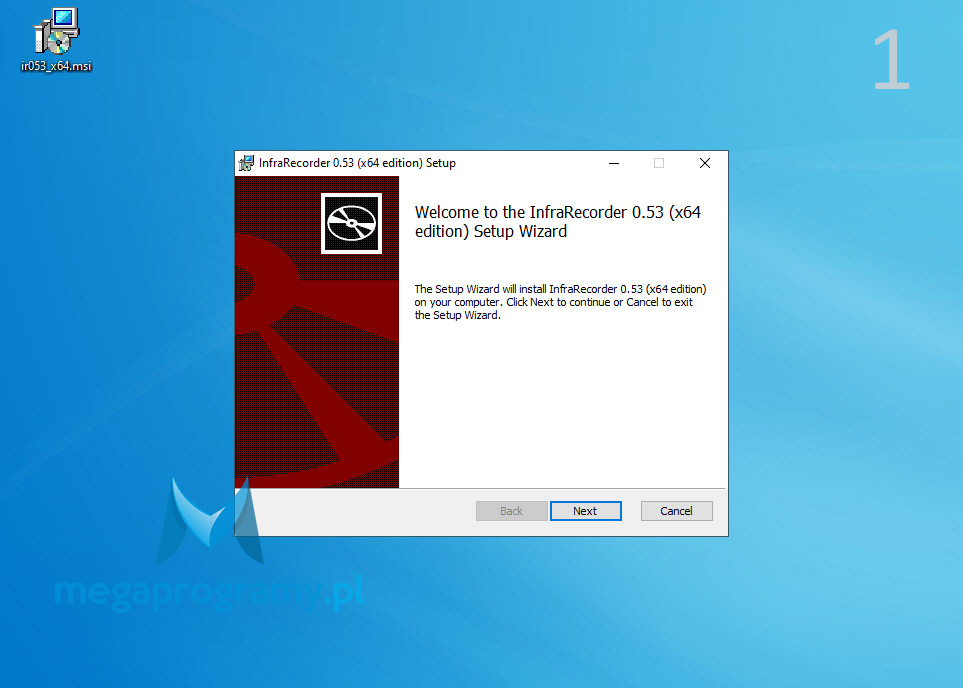Screen dimensions: 963x688
Task: Click Next to continue setup
Action: (x=585, y=511)
